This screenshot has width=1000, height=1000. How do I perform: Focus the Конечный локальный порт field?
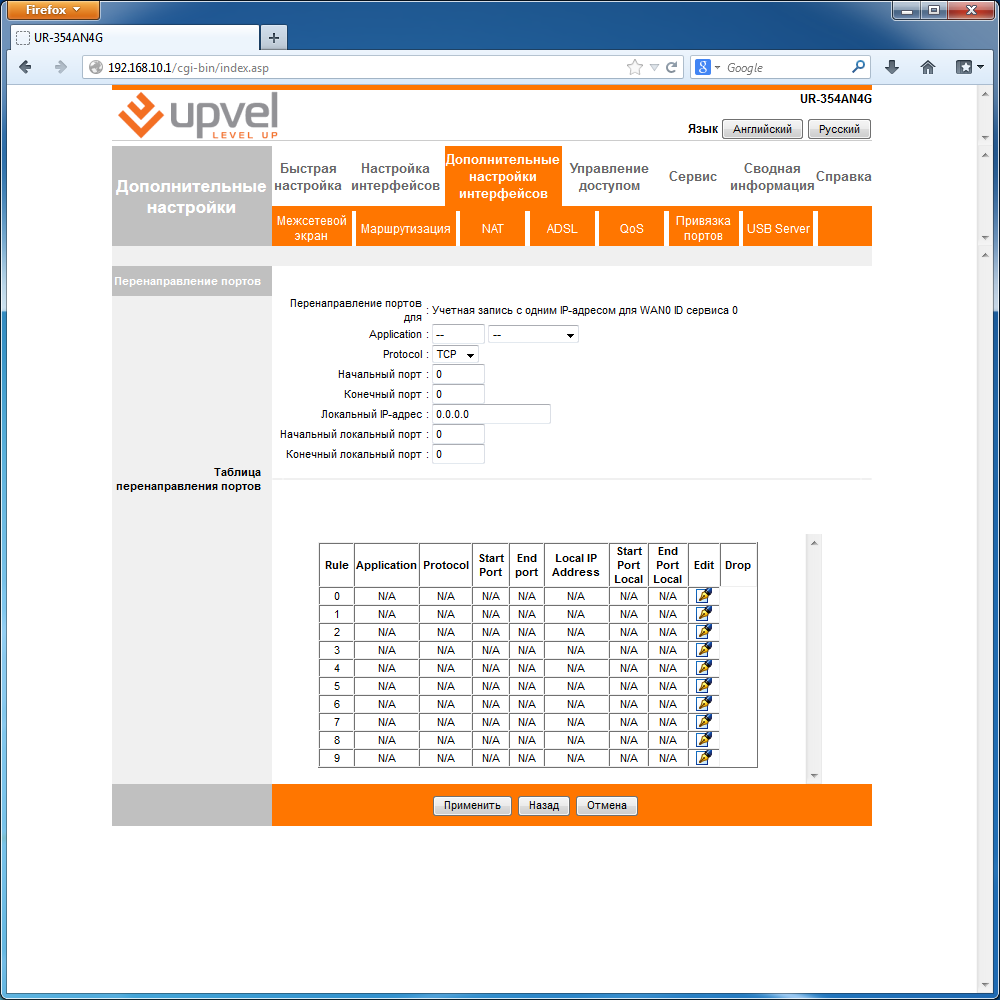[x=458, y=454]
